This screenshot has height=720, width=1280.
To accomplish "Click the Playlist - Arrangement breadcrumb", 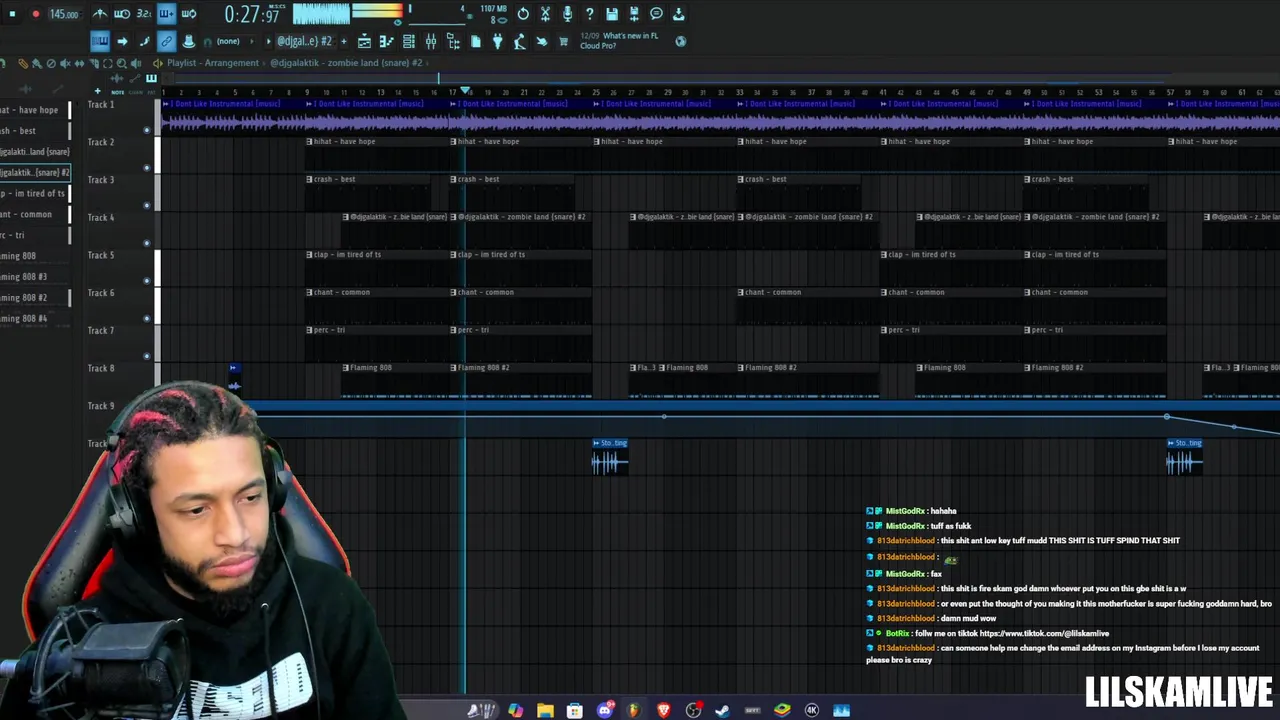I will [213, 63].
